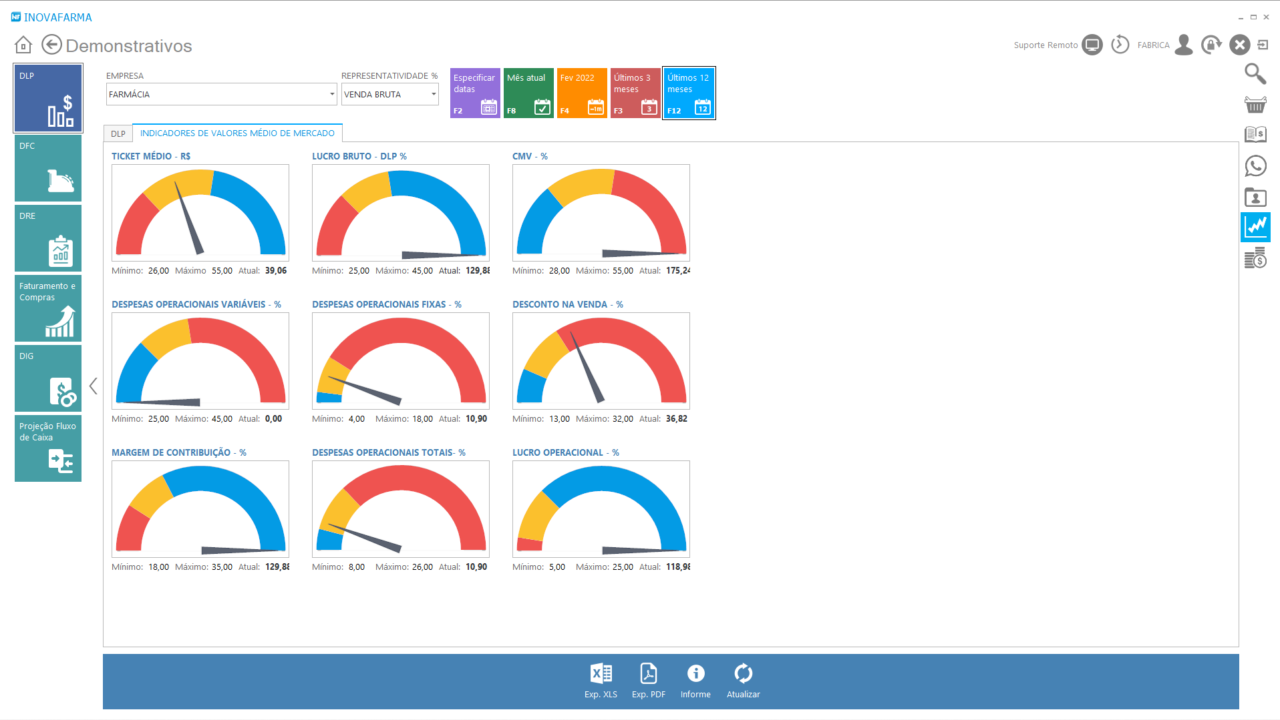The image size is (1280, 720).
Task: Select the Indicadores de Valores Médio de Mercado tab
Action: point(237,133)
